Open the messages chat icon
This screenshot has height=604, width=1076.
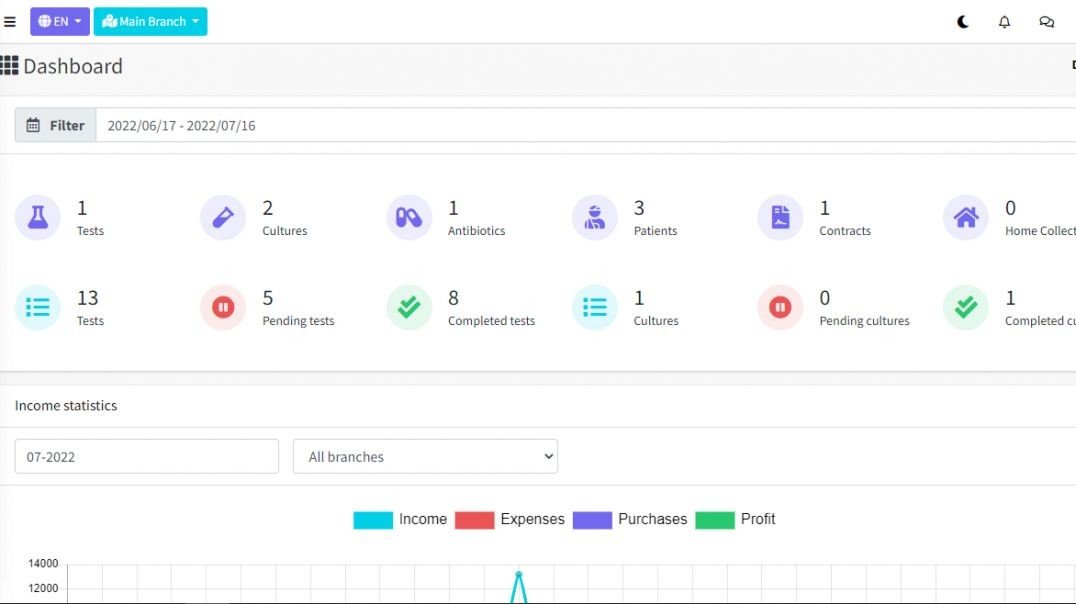point(1046,21)
